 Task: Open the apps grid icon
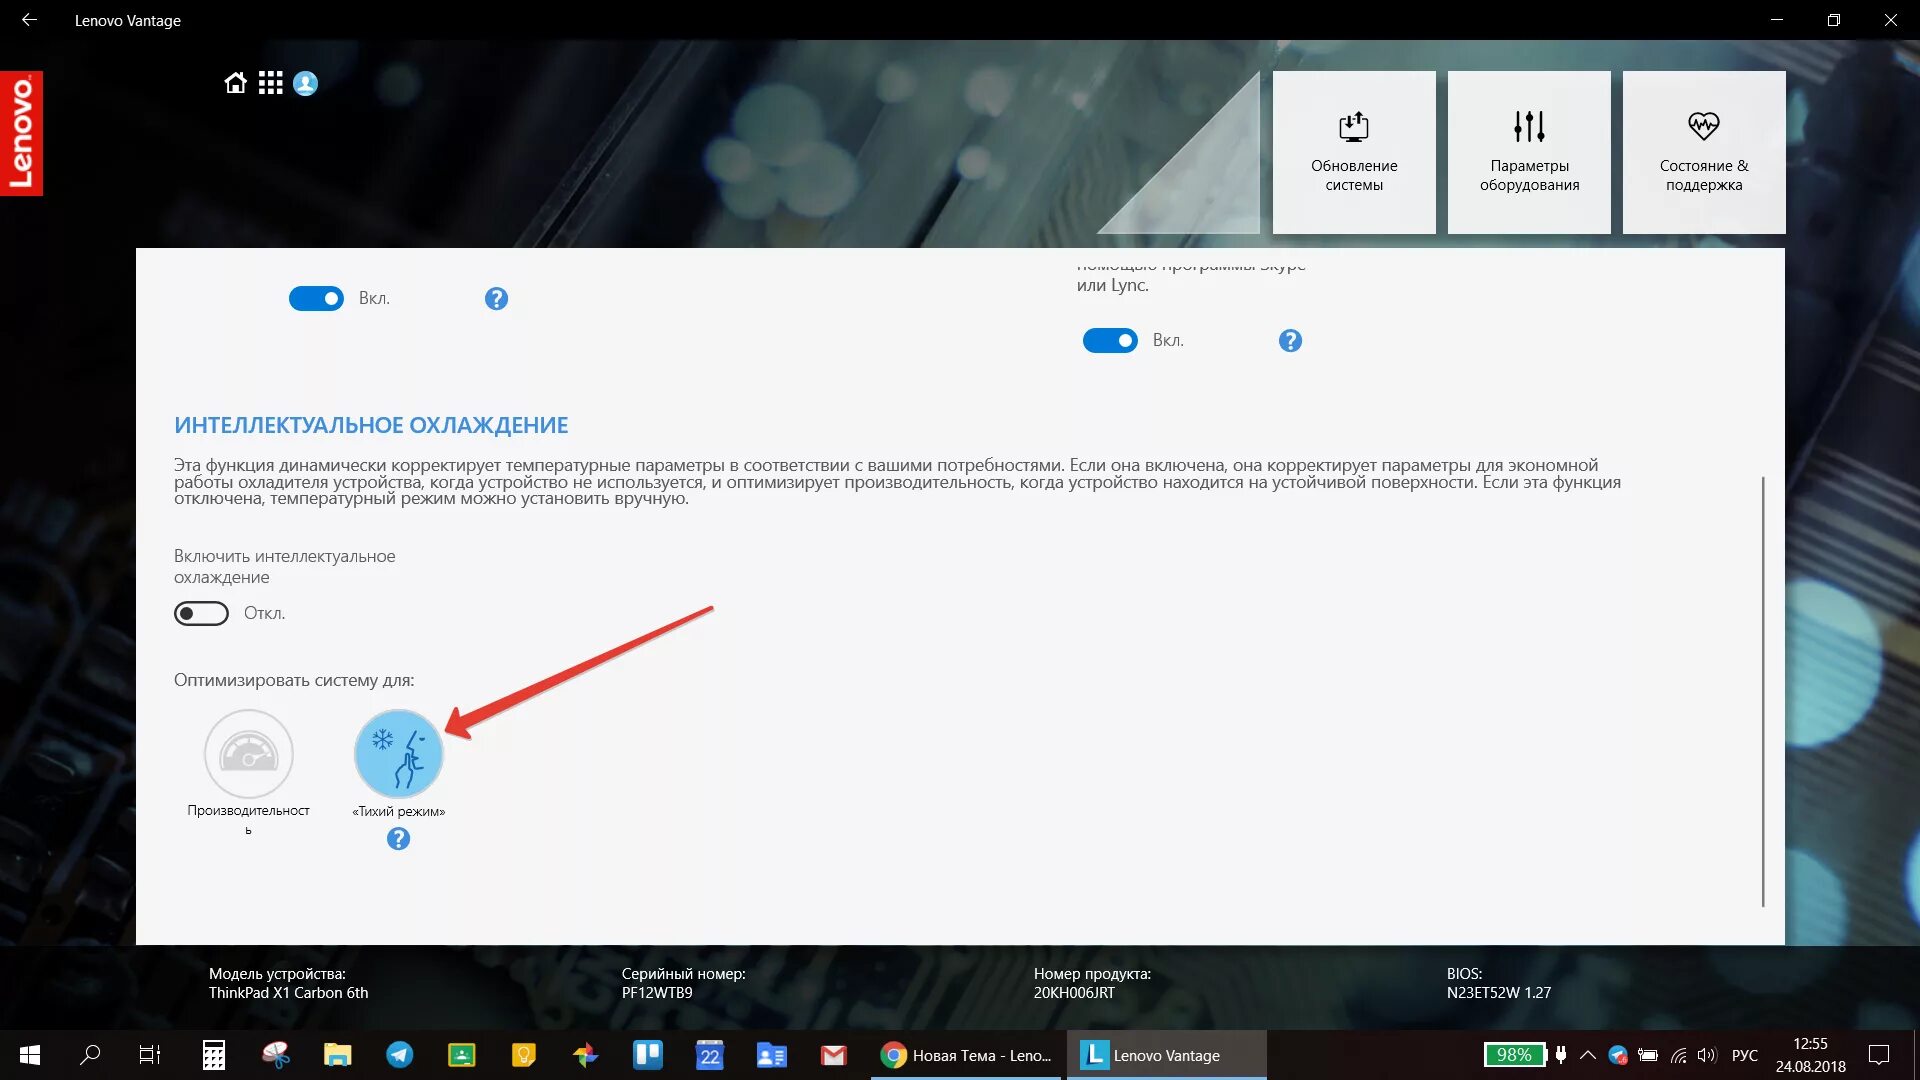(x=270, y=83)
